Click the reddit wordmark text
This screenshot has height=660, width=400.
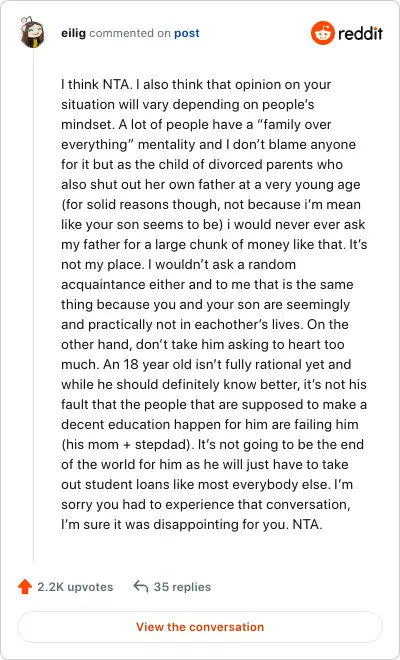[360, 33]
